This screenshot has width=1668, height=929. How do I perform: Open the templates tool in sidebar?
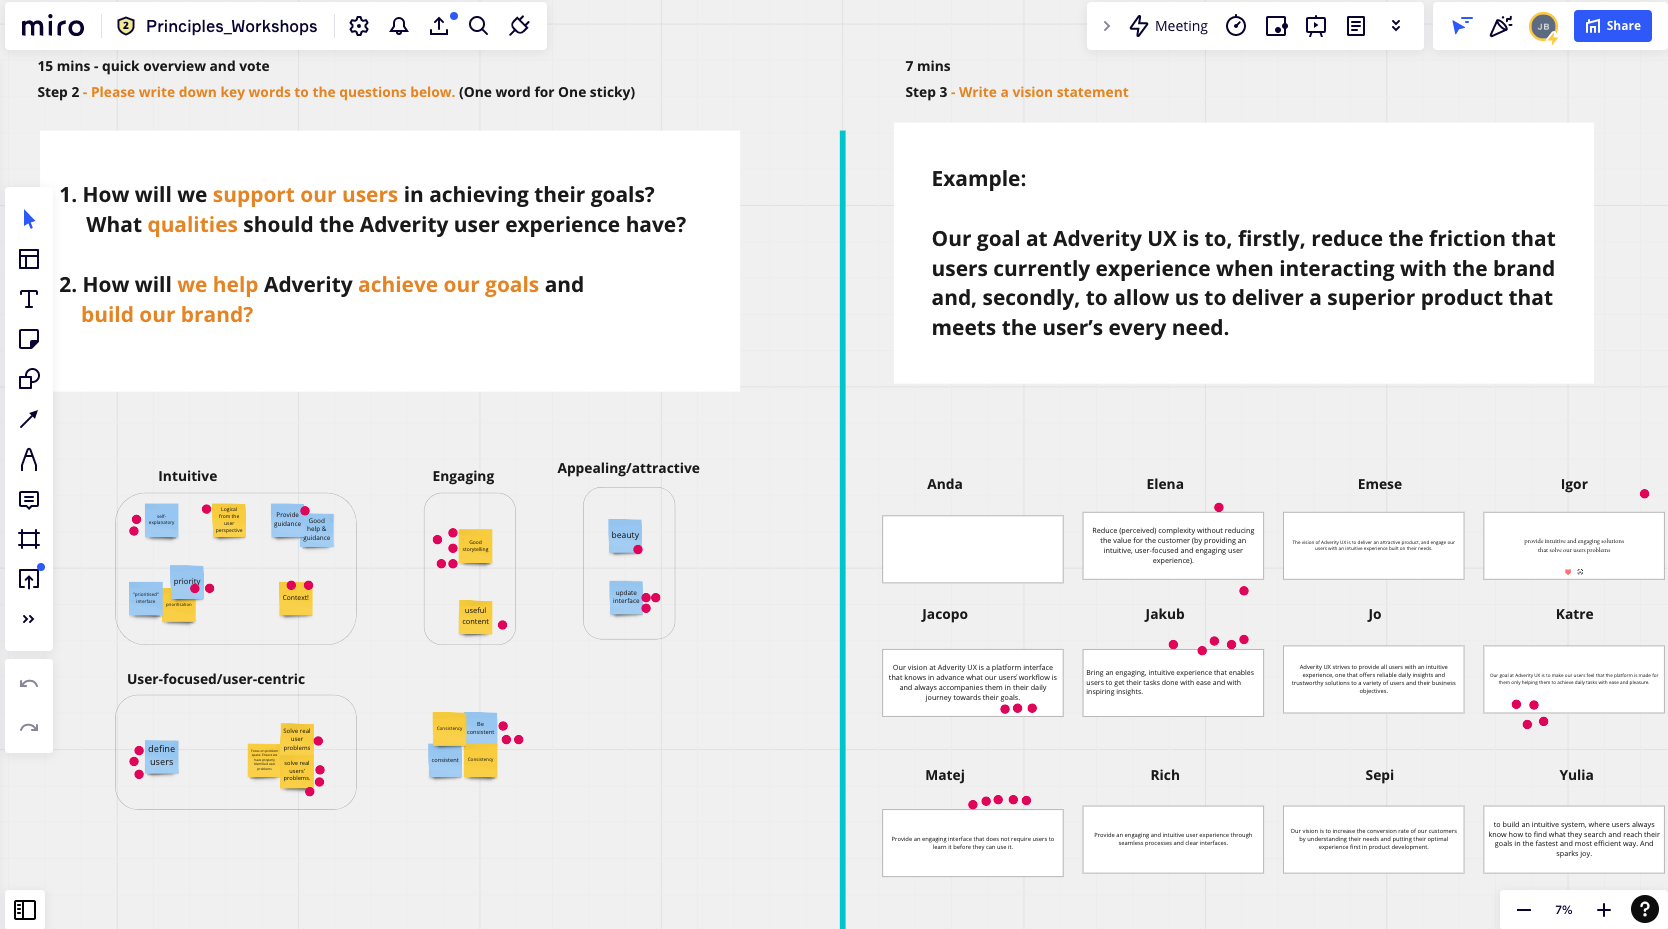[x=29, y=259]
